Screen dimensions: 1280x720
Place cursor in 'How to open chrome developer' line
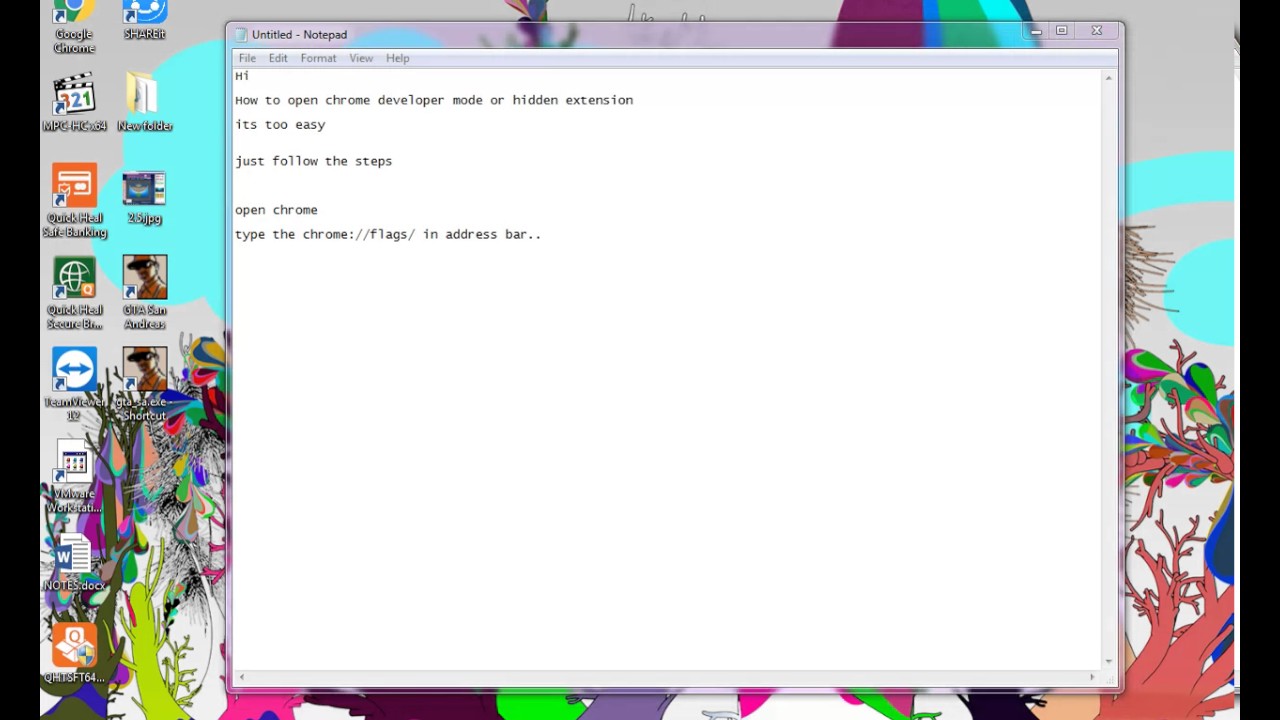pos(434,100)
